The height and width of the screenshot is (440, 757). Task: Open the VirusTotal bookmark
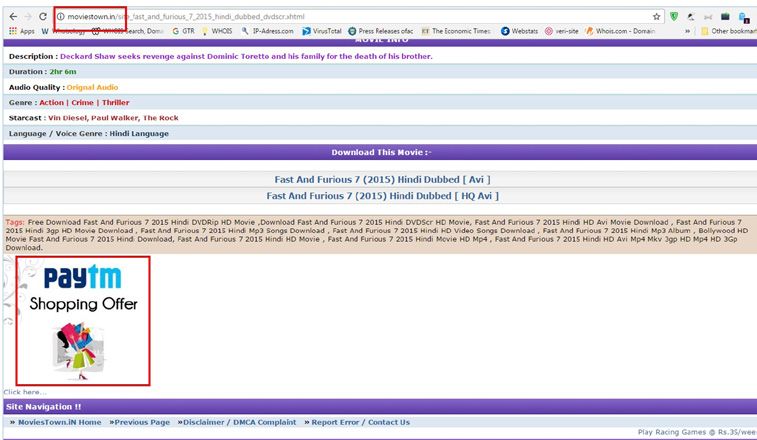(322, 31)
